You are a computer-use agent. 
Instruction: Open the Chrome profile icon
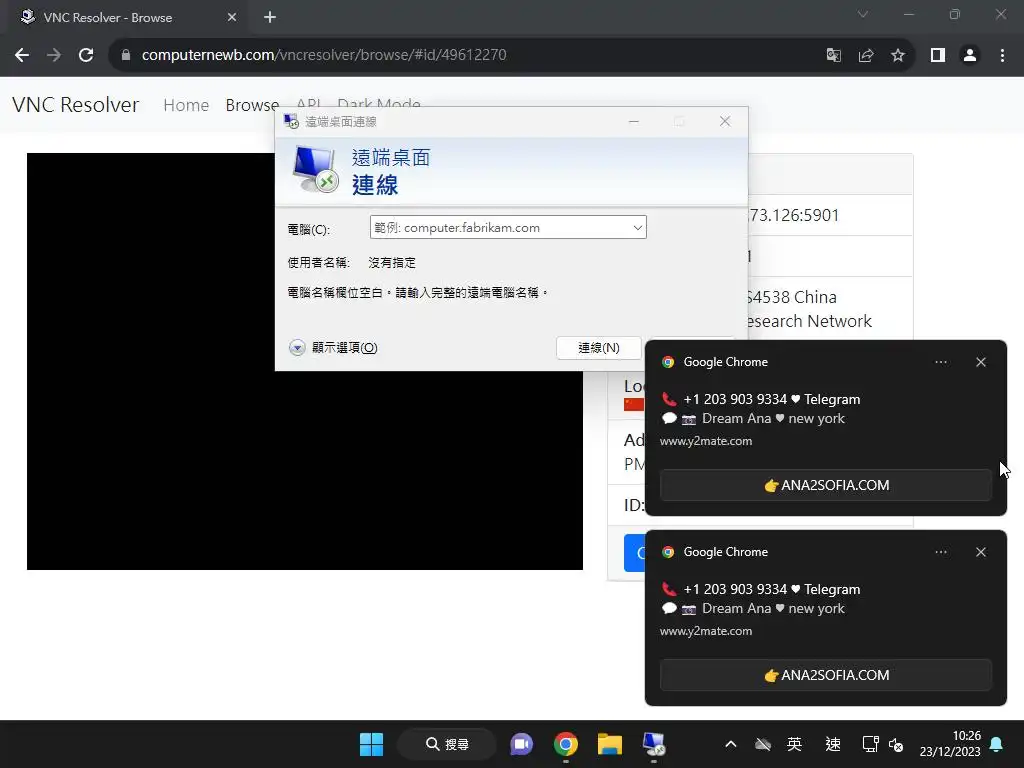tap(970, 56)
